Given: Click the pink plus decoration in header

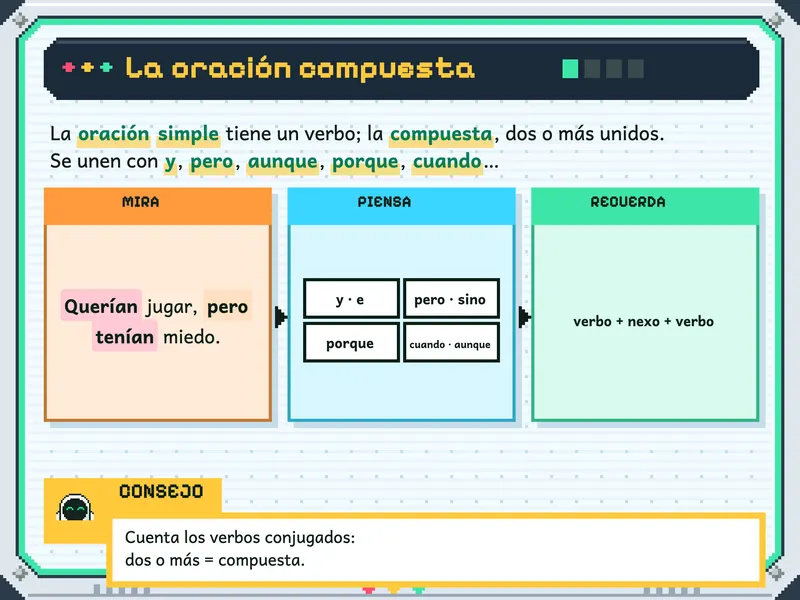Looking at the screenshot, I should click(69, 67).
